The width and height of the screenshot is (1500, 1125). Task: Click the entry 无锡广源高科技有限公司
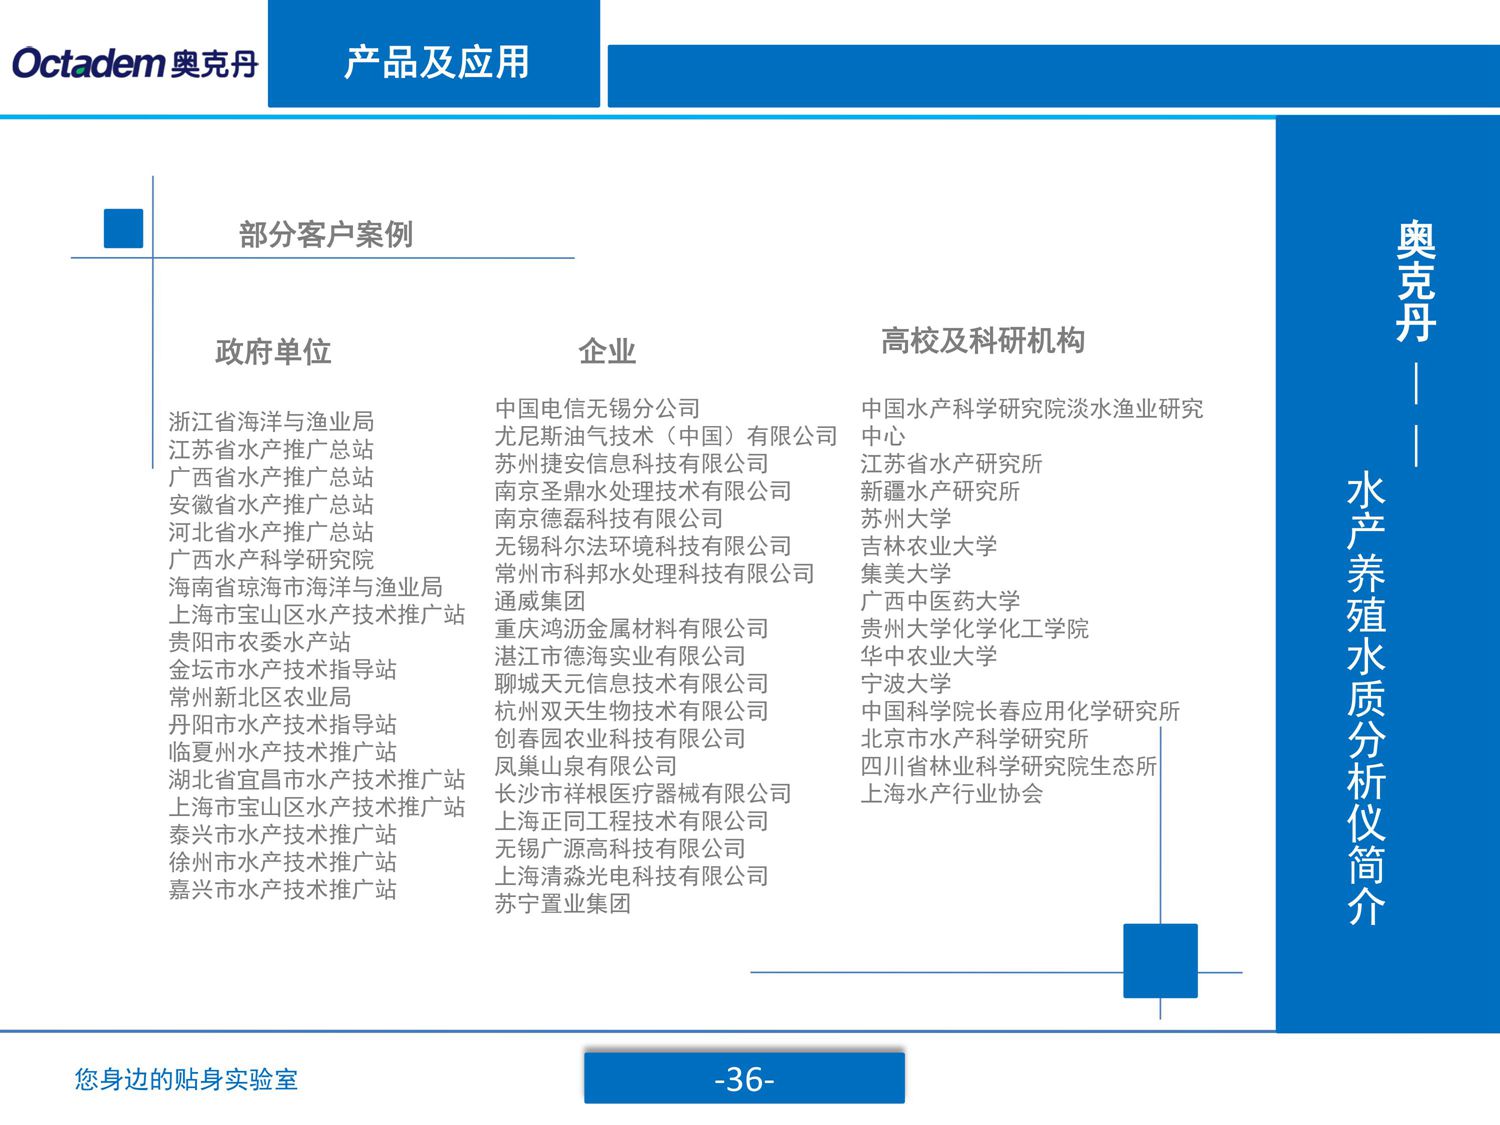(x=620, y=849)
